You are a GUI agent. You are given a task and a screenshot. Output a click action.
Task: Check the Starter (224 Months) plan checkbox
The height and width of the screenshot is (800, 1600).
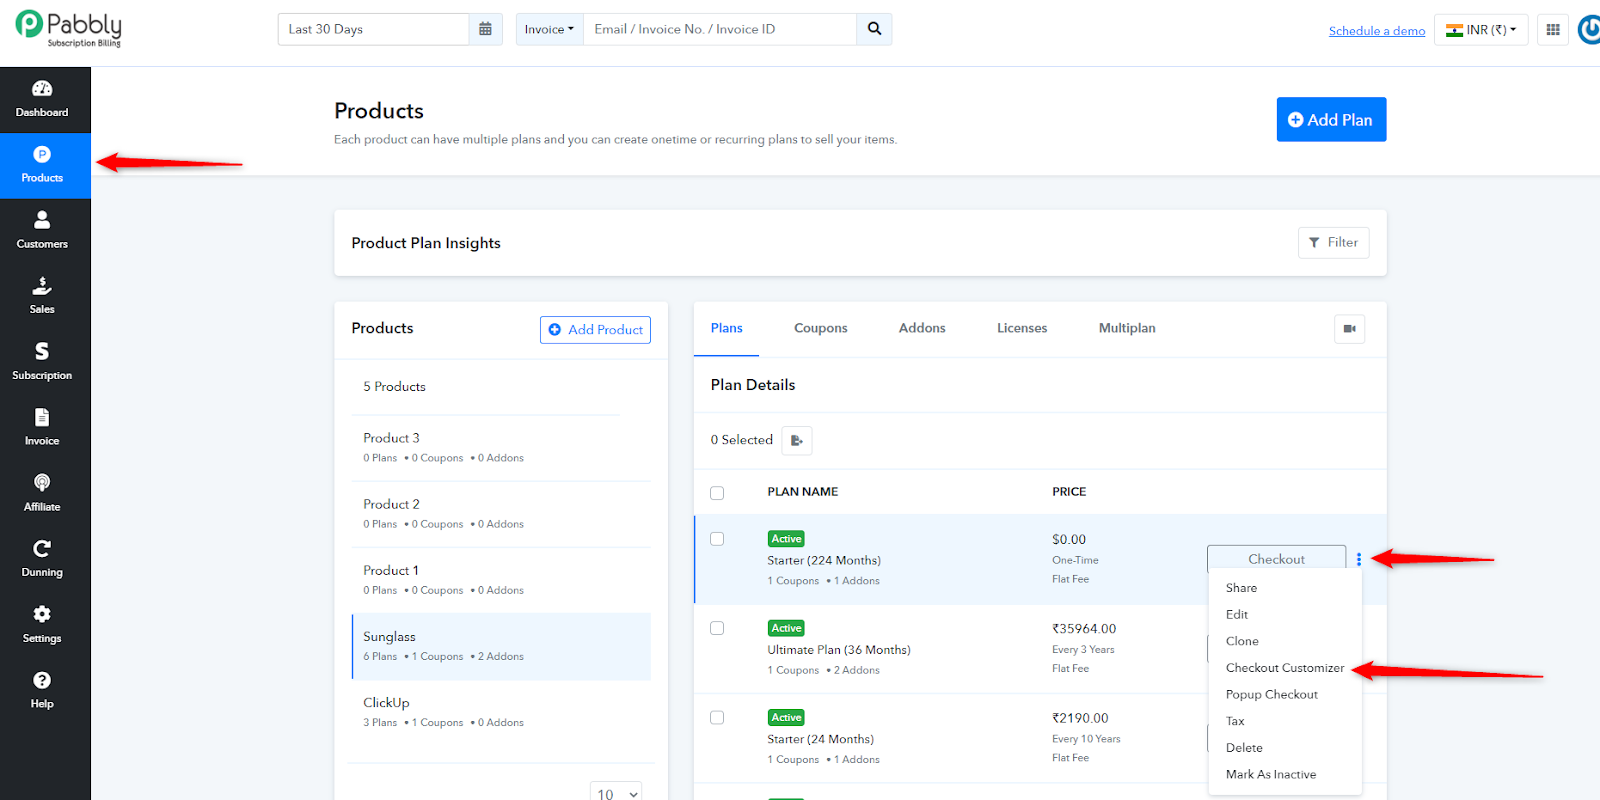click(717, 539)
